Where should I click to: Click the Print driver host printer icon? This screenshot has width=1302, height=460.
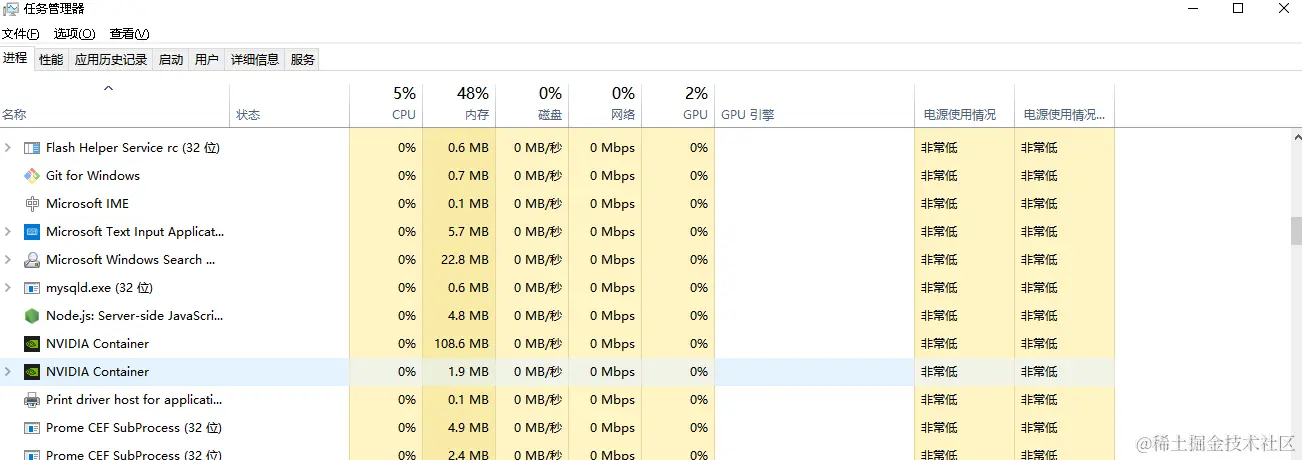point(31,400)
